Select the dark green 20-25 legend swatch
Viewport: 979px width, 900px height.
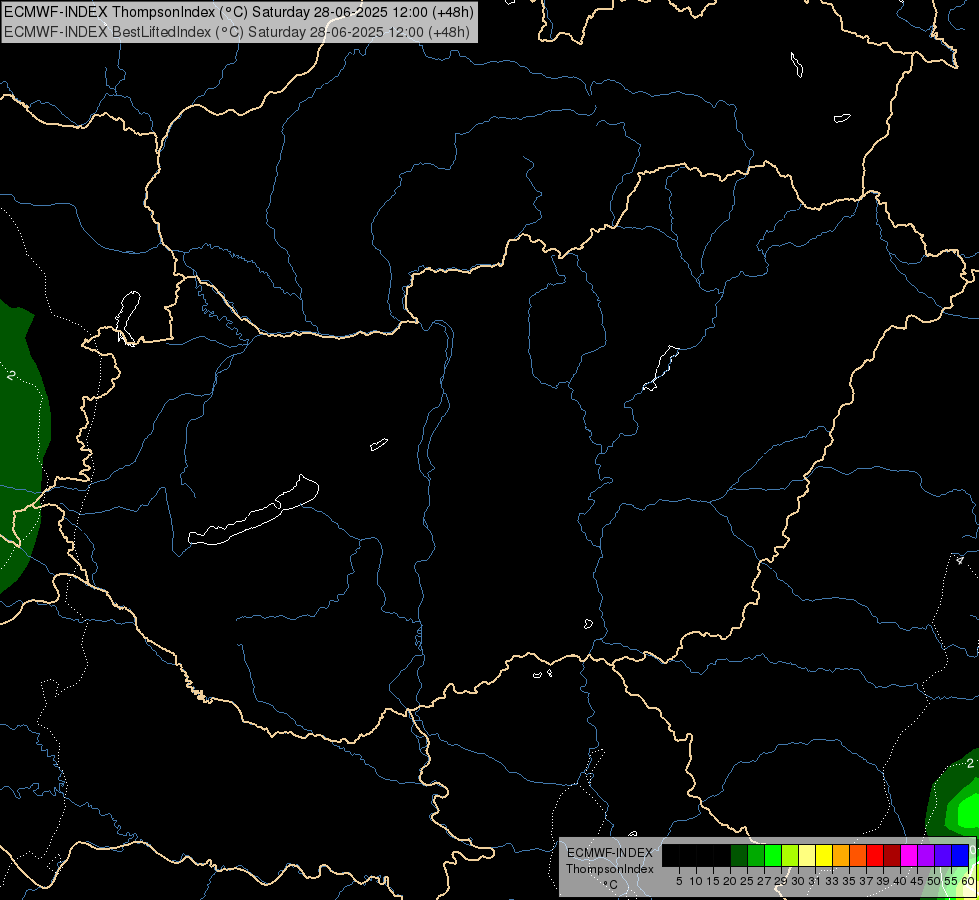click(739, 856)
